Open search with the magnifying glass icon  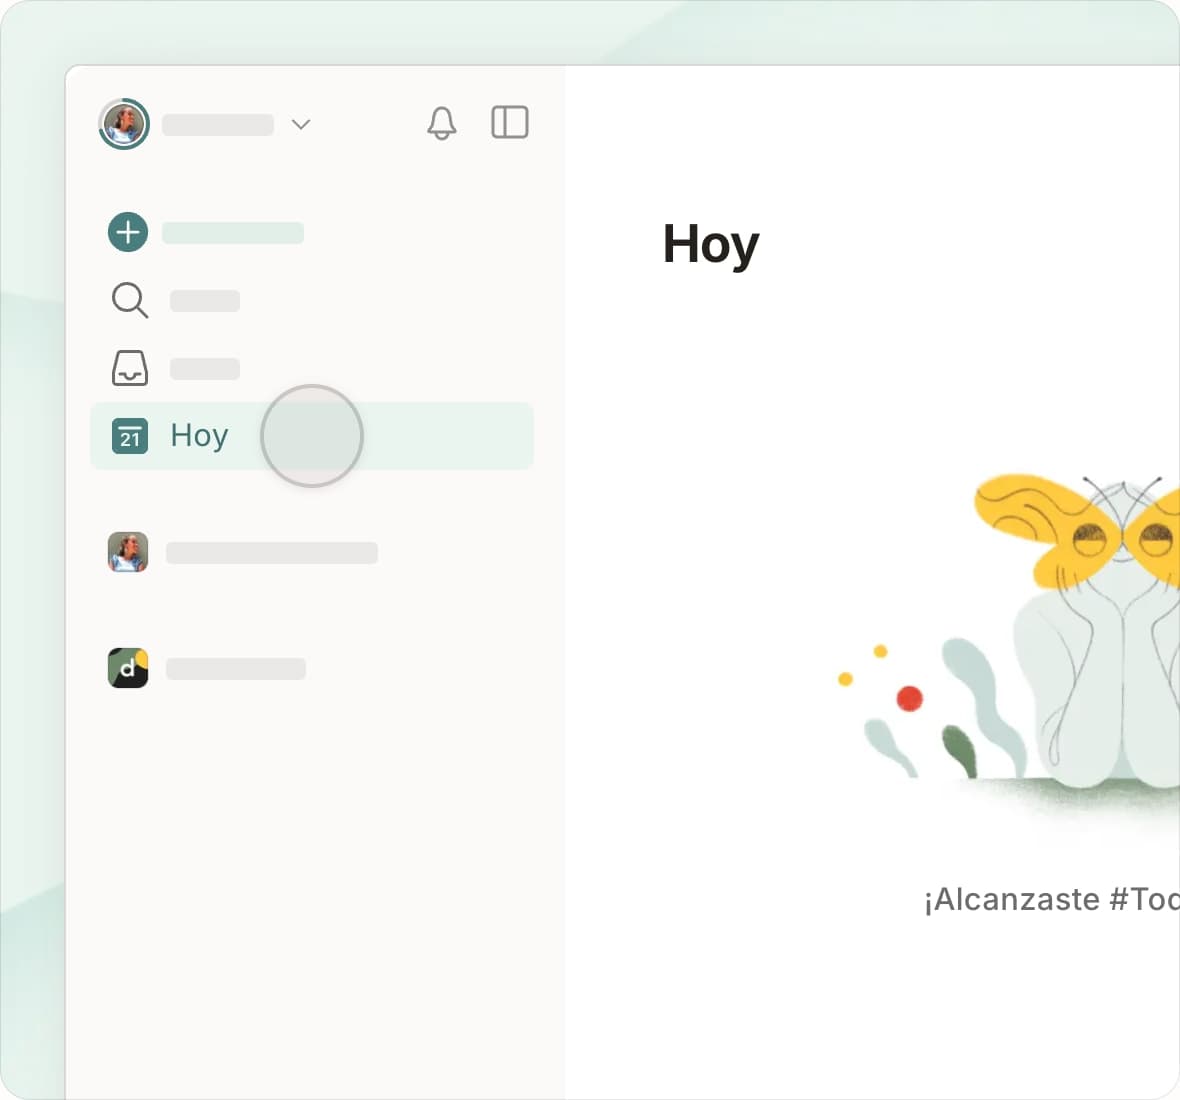click(129, 300)
